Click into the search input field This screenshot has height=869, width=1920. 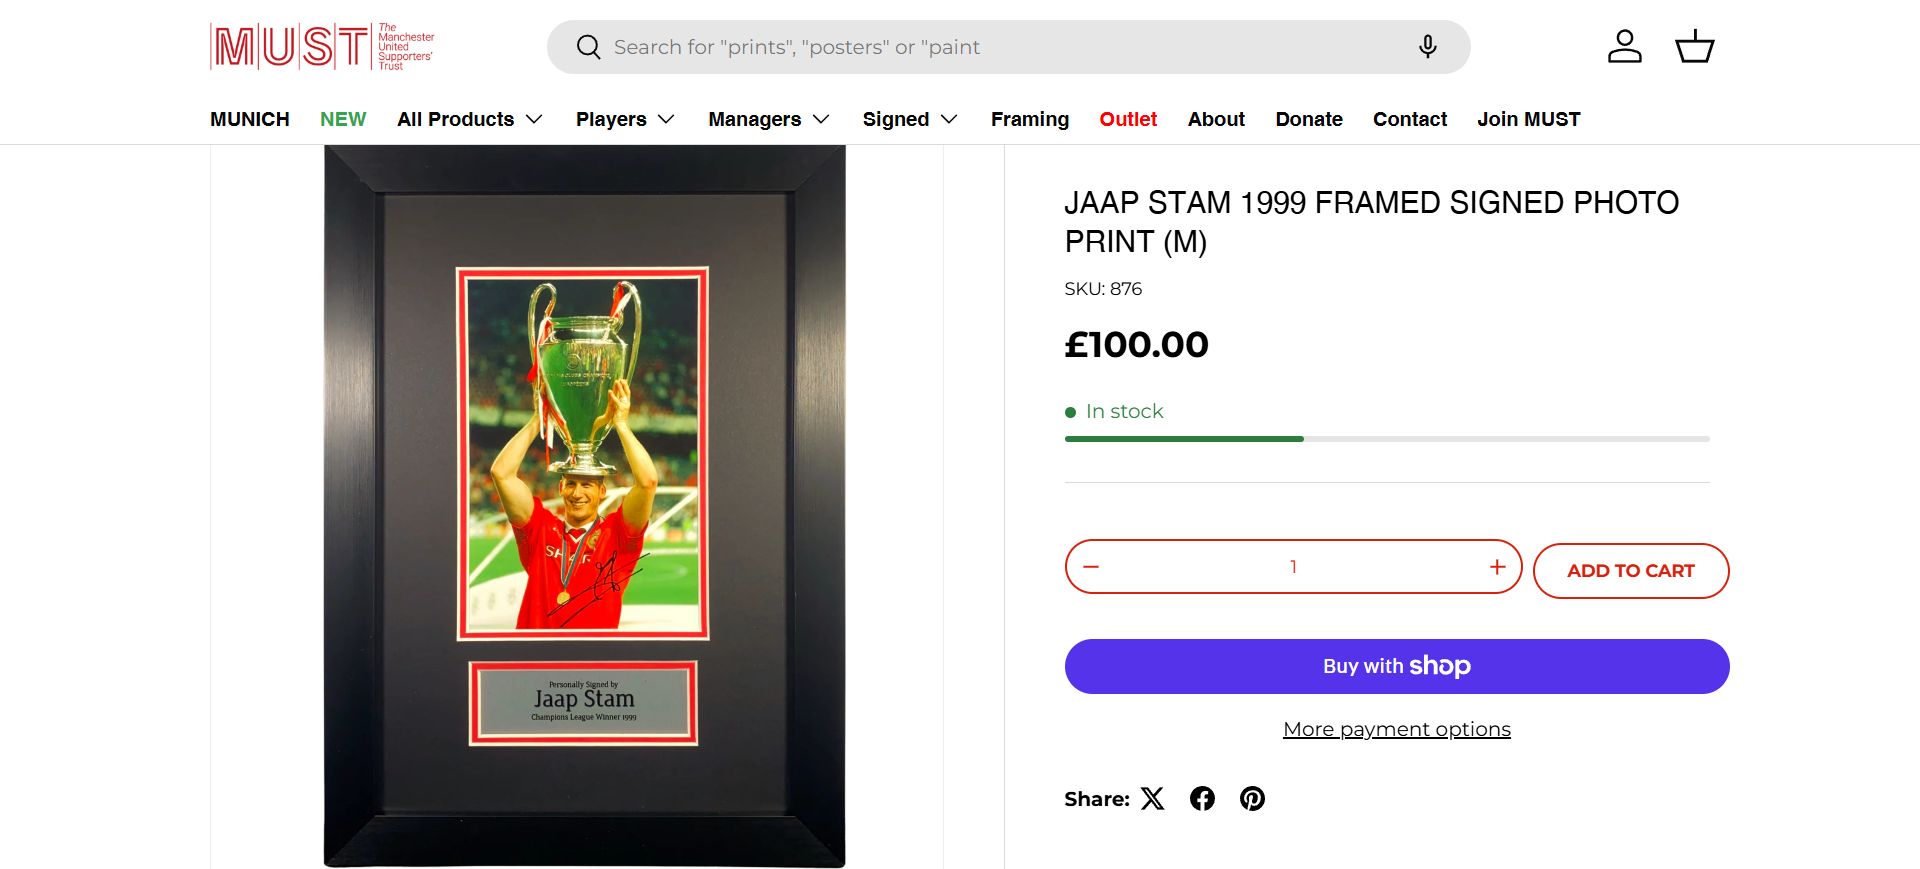click(1000, 47)
